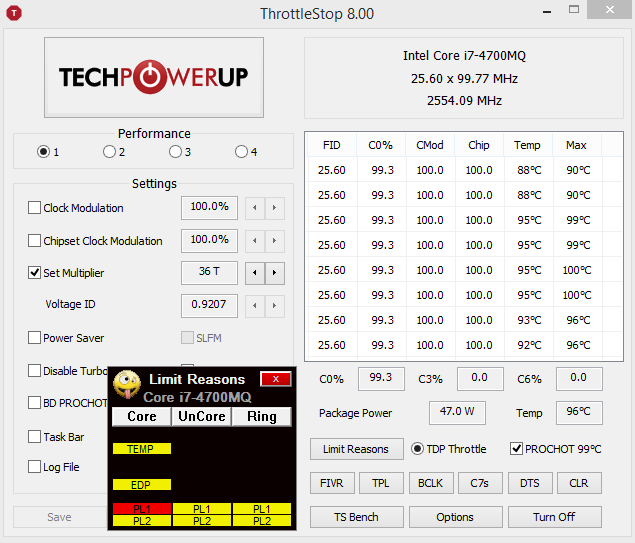Screen dimensions: 635x543
Task: Click the FID column header
Action: click(x=332, y=145)
